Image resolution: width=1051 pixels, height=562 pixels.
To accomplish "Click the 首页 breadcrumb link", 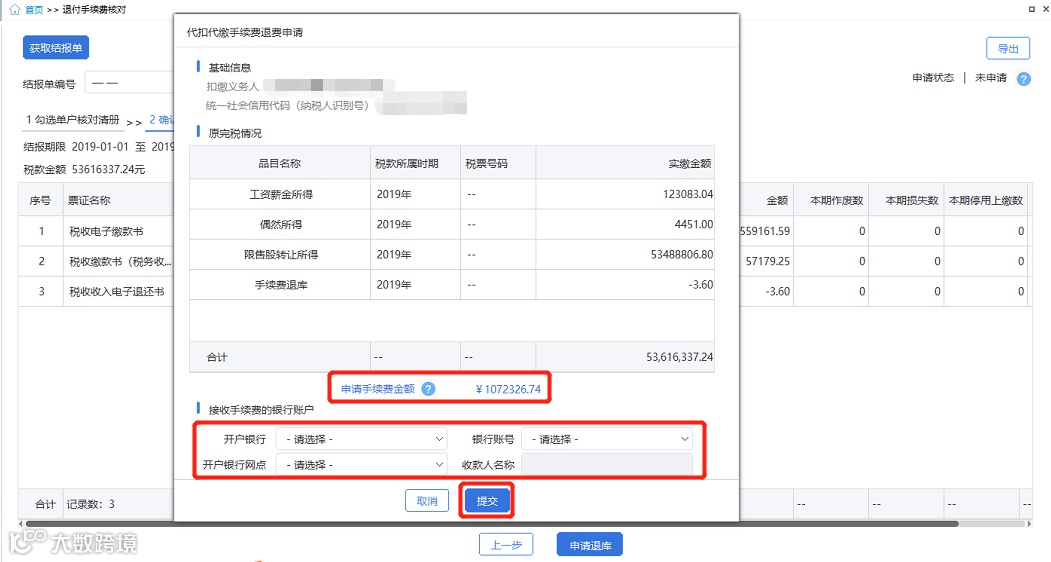I will tap(34, 9).
